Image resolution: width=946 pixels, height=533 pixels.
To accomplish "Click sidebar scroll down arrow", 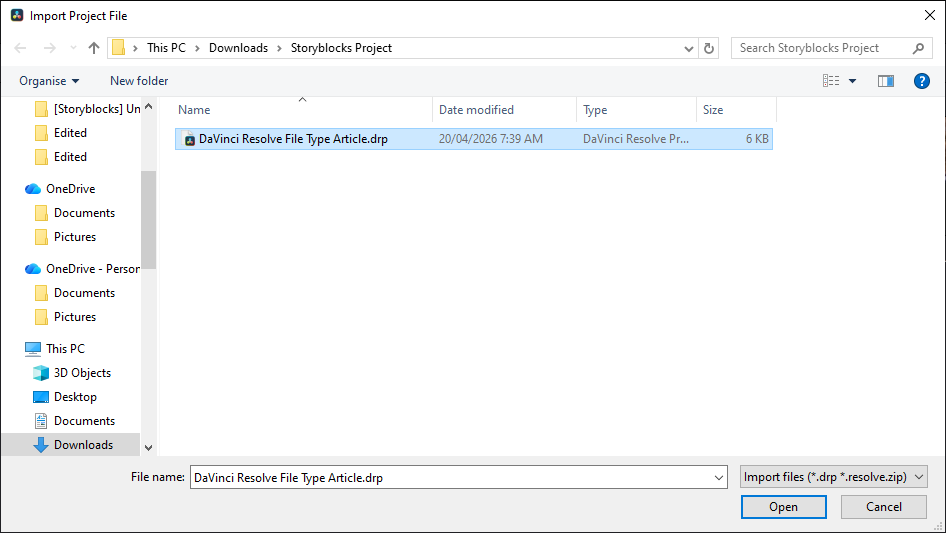I will (148, 448).
